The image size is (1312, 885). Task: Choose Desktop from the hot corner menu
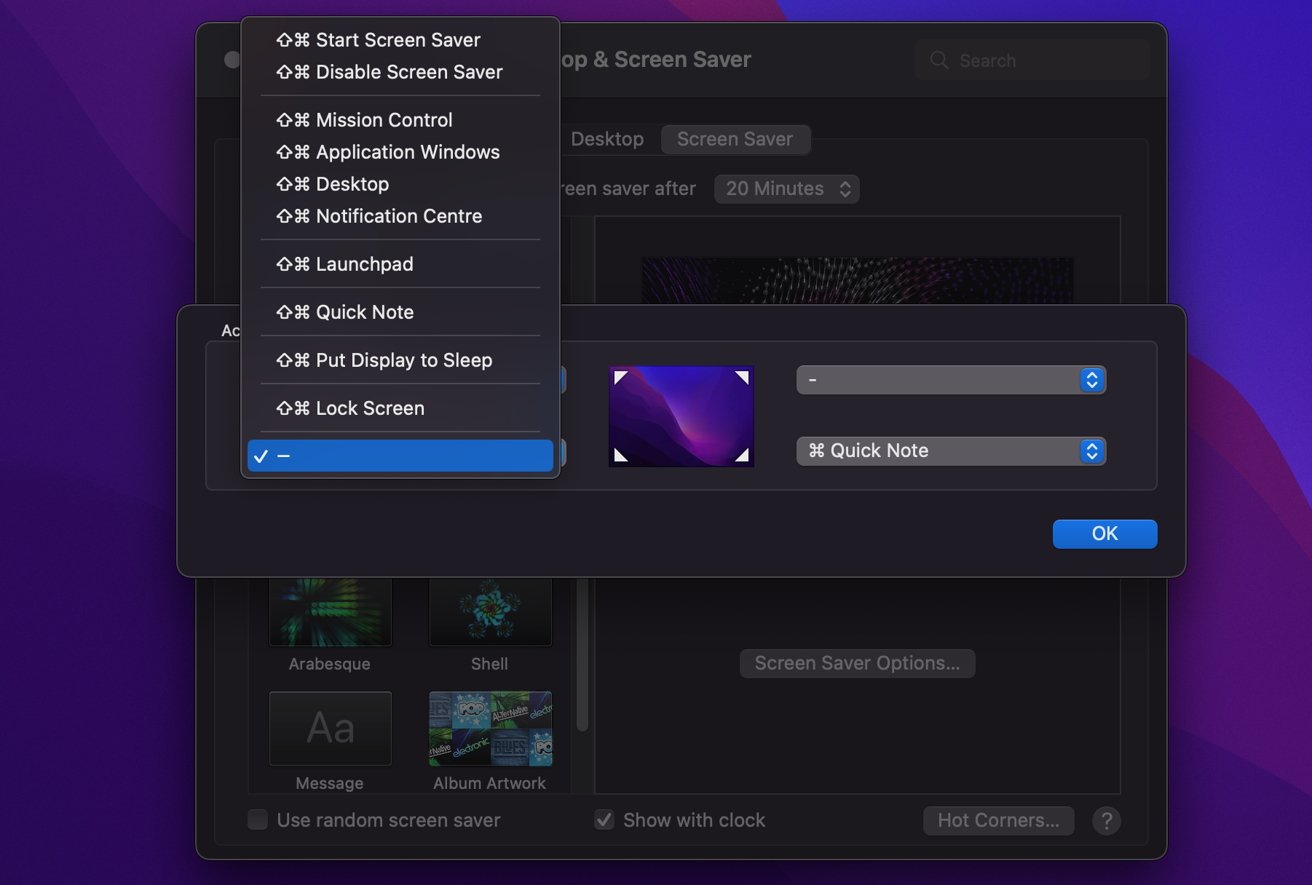click(x=400, y=184)
